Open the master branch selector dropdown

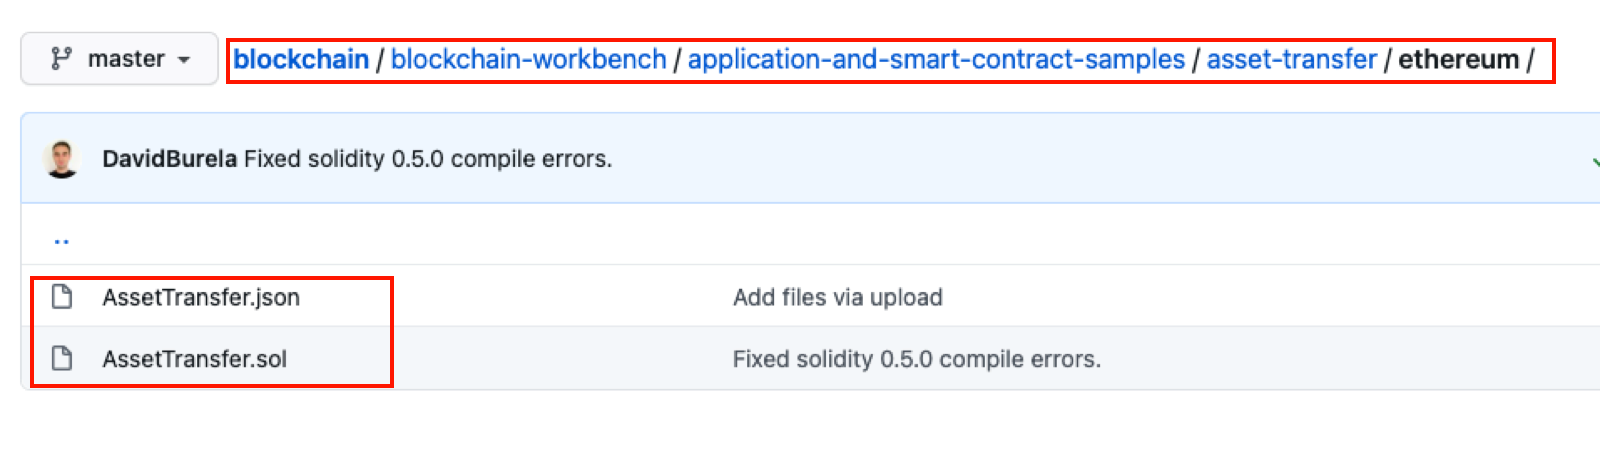pos(119,59)
